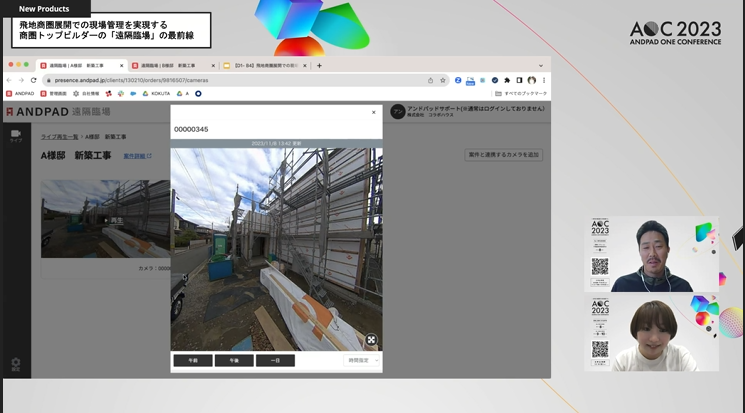The height and width of the screenshot is (413, 745).
Task: Close the 【D1-B4】 slides tab
Action: click(x=305, y=66)
